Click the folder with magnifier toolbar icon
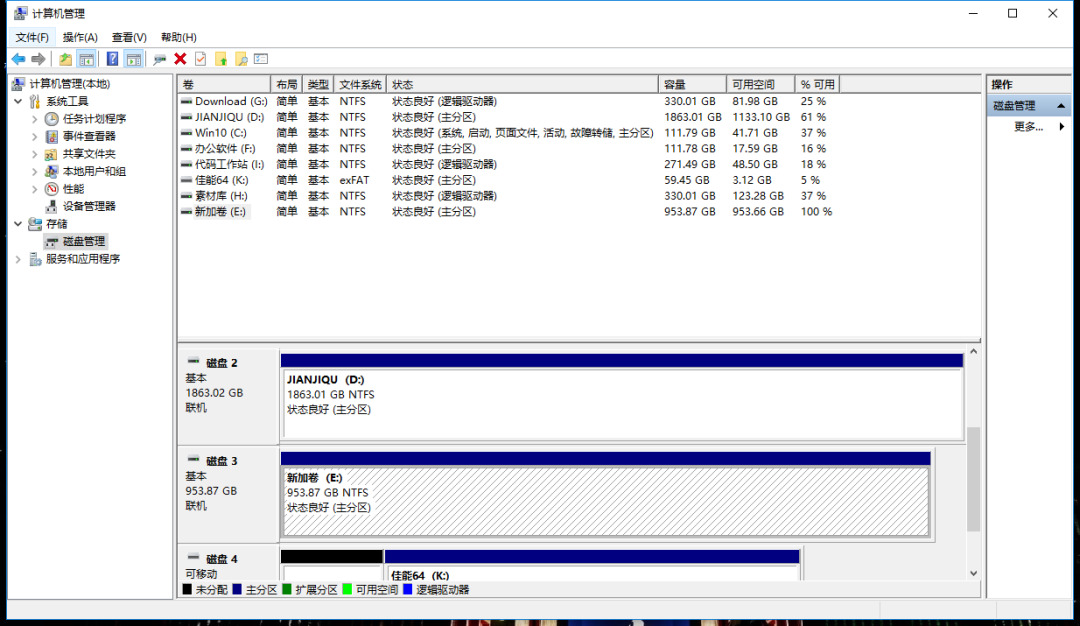Image resolution: width=1080 pixels, height=626 pixels. click(x=241, y=59)
